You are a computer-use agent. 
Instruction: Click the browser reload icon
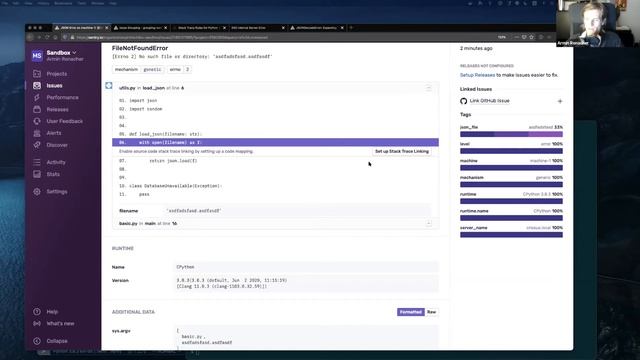47,37
